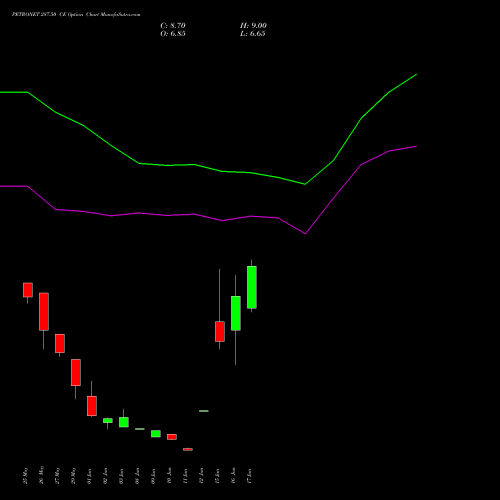
Task: Click the 15 Jun date label
Action: click(x=218, y=476)
